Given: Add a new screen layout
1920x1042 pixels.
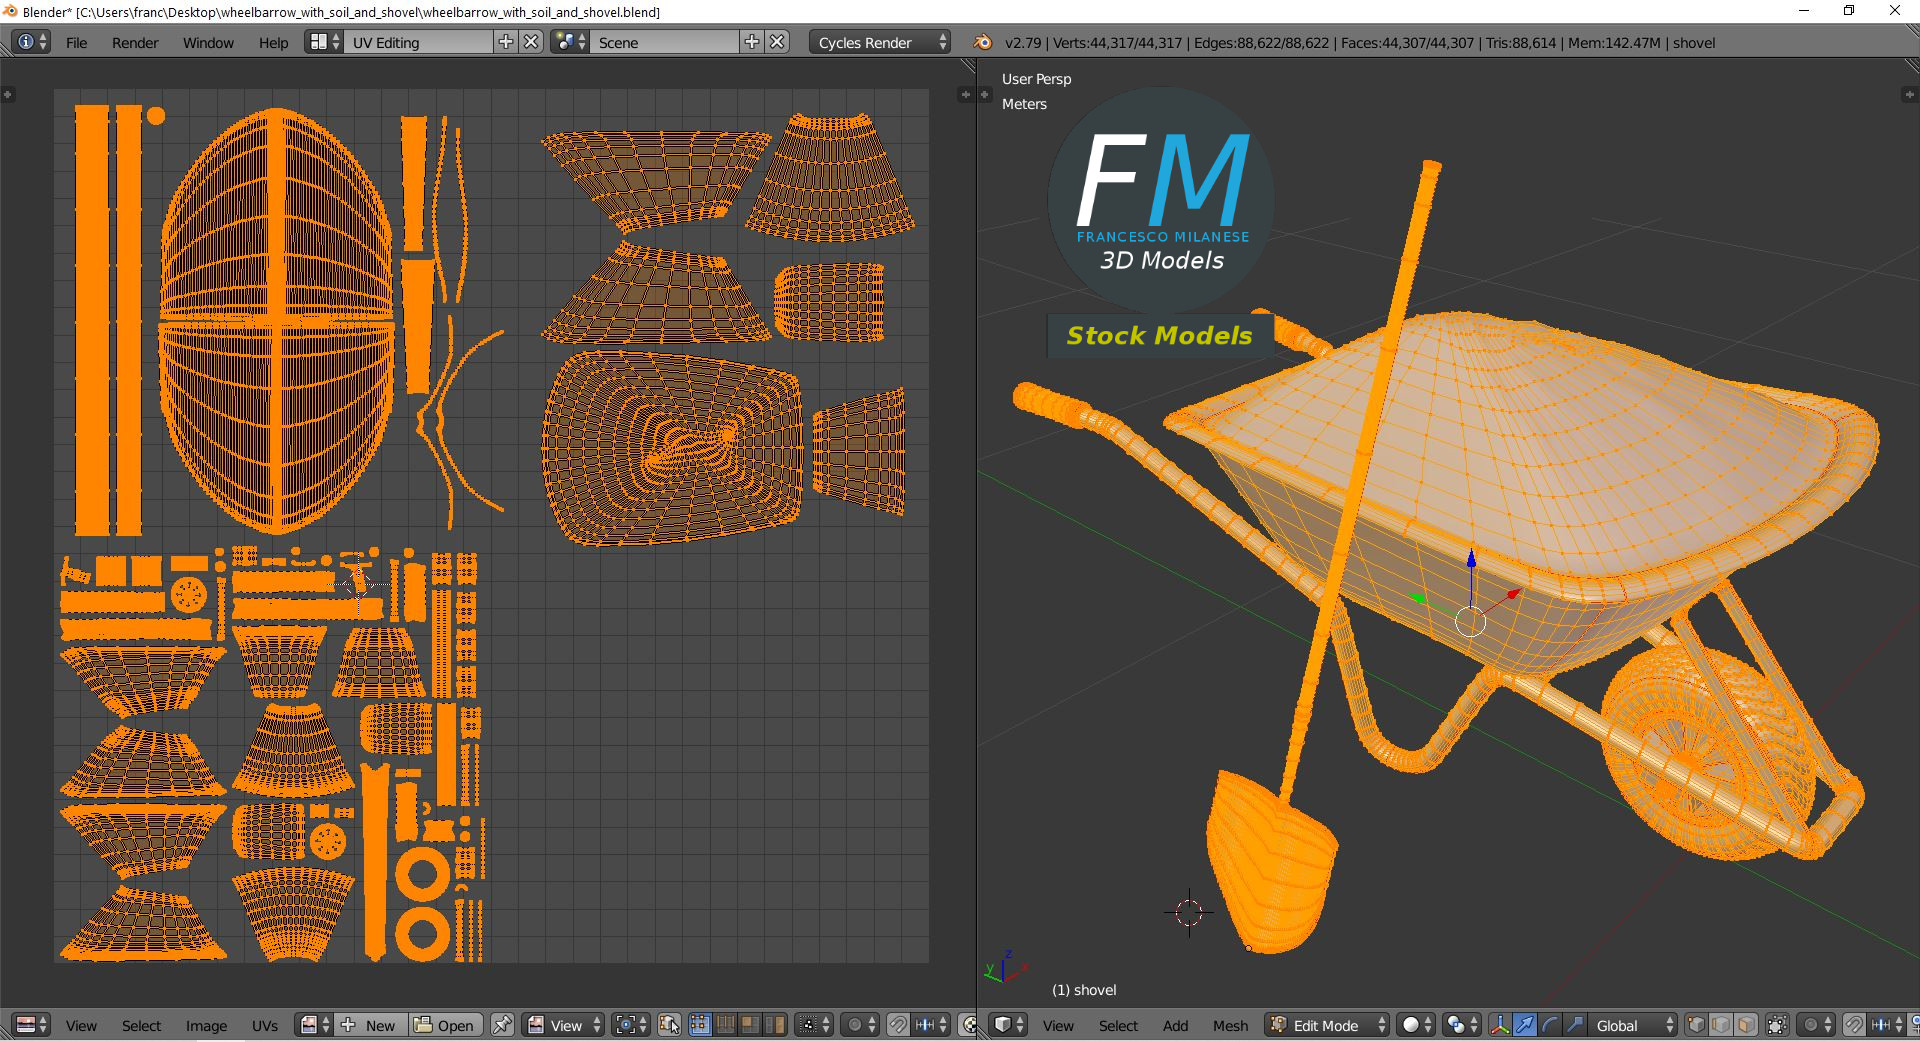Looking at the screenshot, I should (x=506, y=42).
